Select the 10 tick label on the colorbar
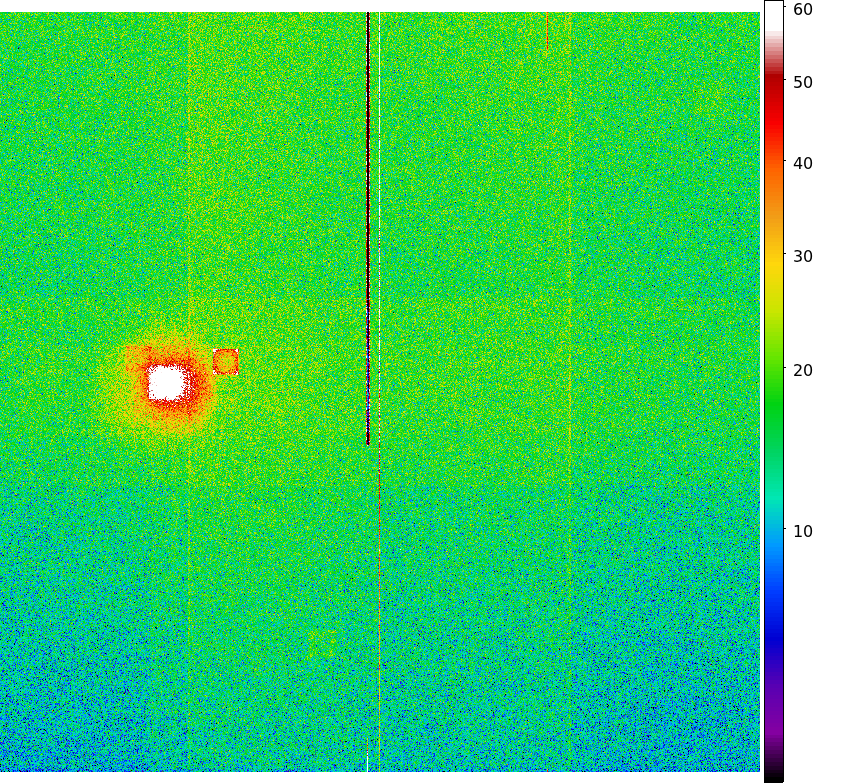Screen dimensions: 868x783 pyautogui.click(x=803, y=531)
